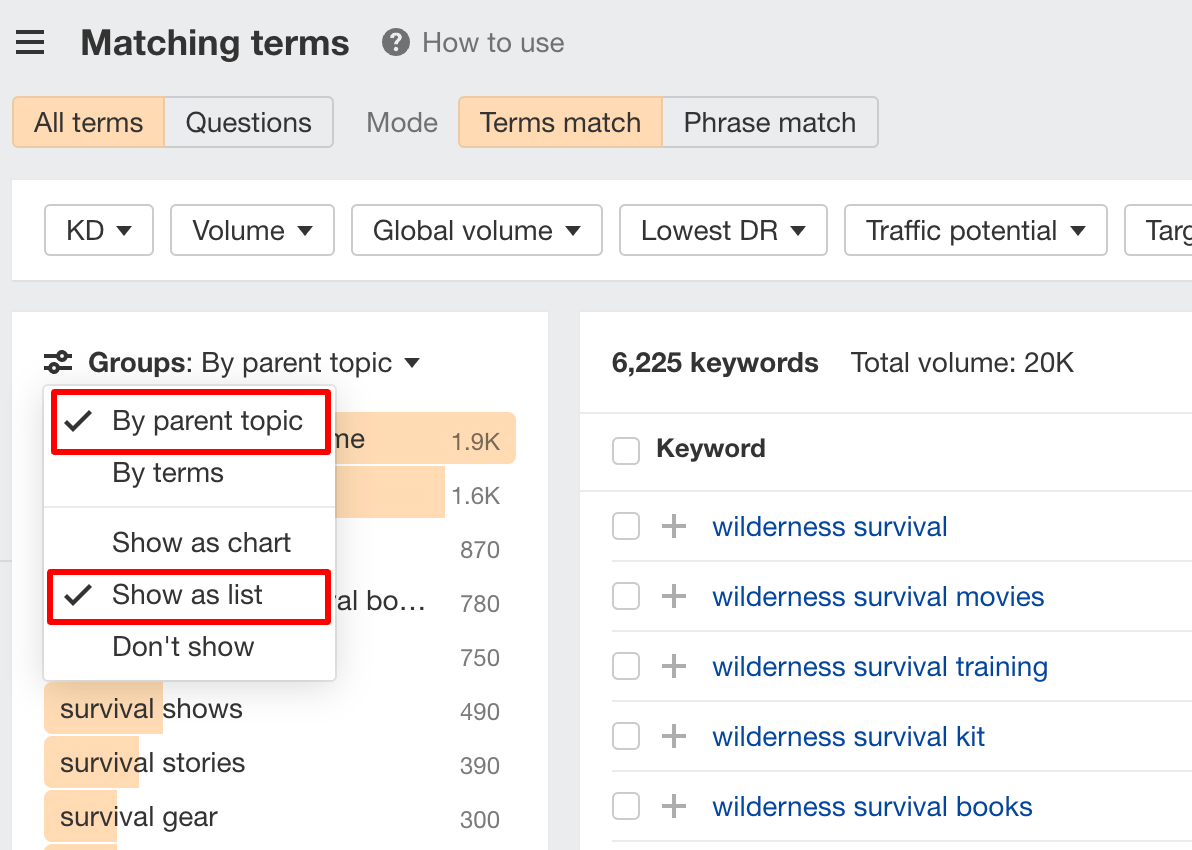1192x850 pixels.
Task: Click plus icon beside wilderness survival kit
Action: tap(674, 737)
